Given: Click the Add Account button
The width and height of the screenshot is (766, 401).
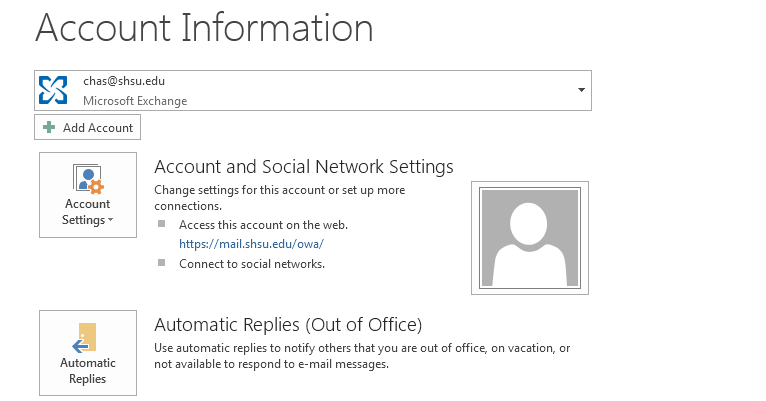Looking at the screenshot, I should click(x=87, y=127).
